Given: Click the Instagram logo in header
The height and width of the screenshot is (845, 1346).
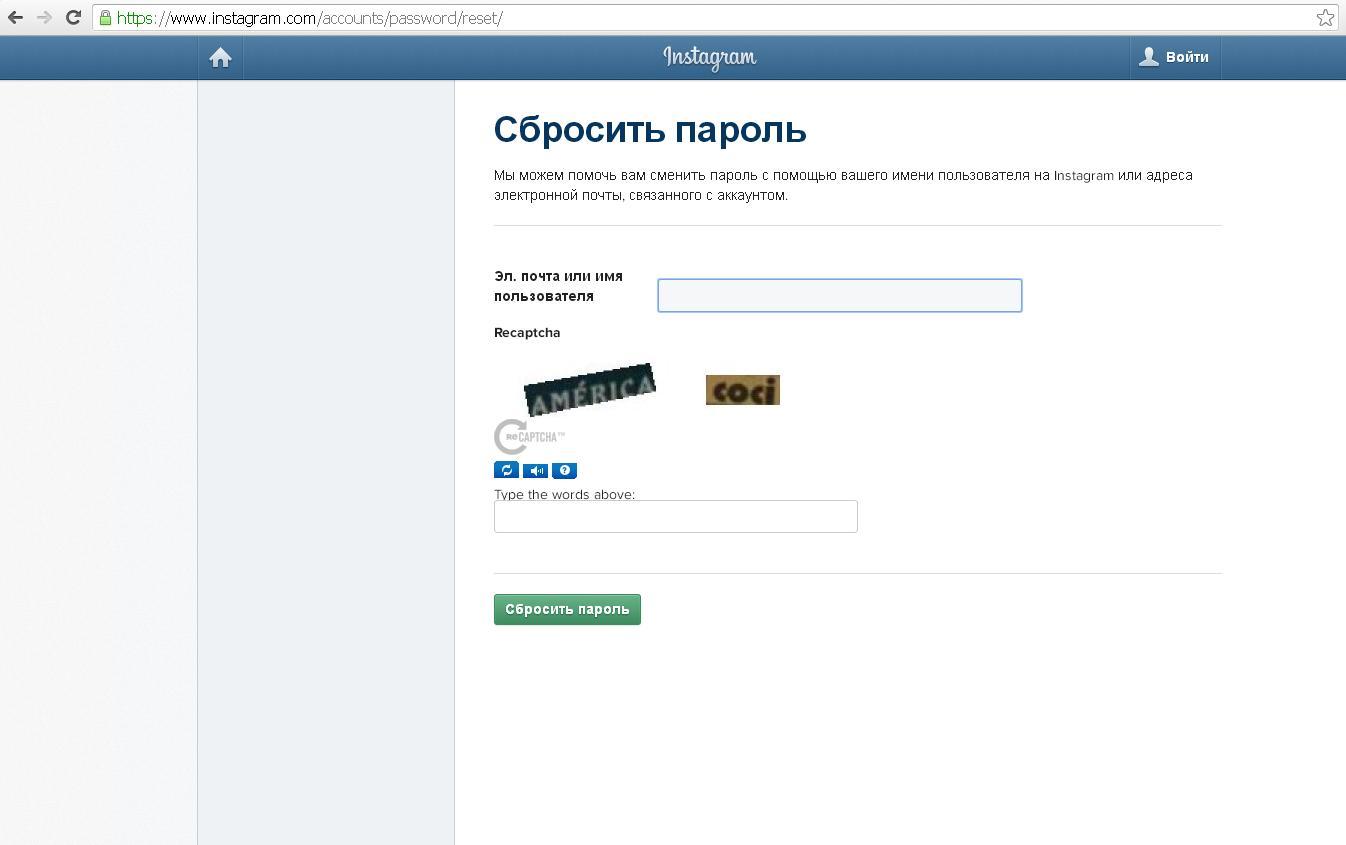Looking at the screenshot, I should (710, 58).
